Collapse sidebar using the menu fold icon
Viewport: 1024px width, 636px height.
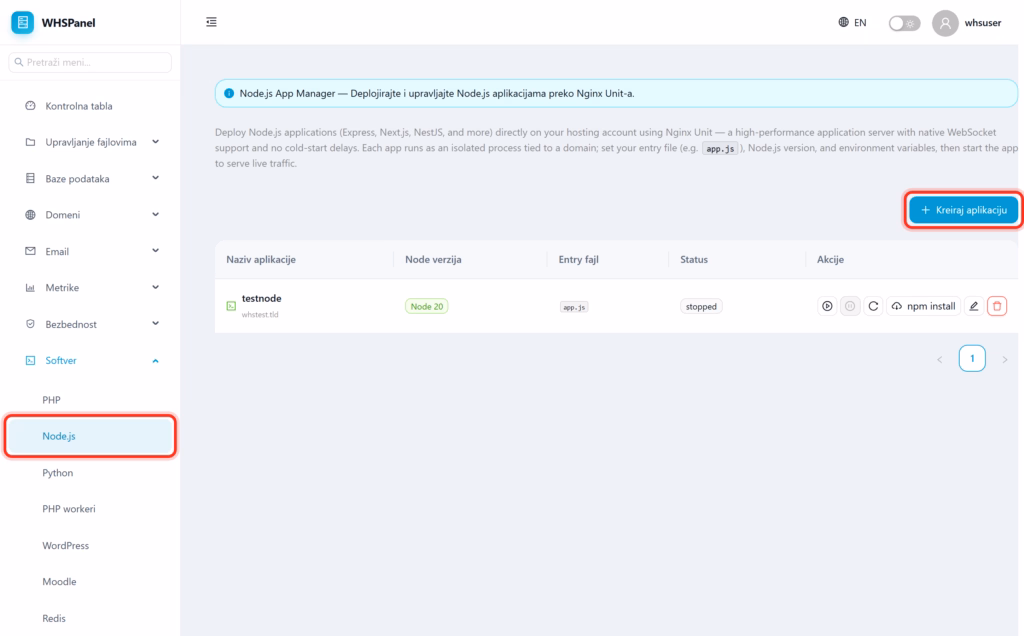[x=212, y=22]
